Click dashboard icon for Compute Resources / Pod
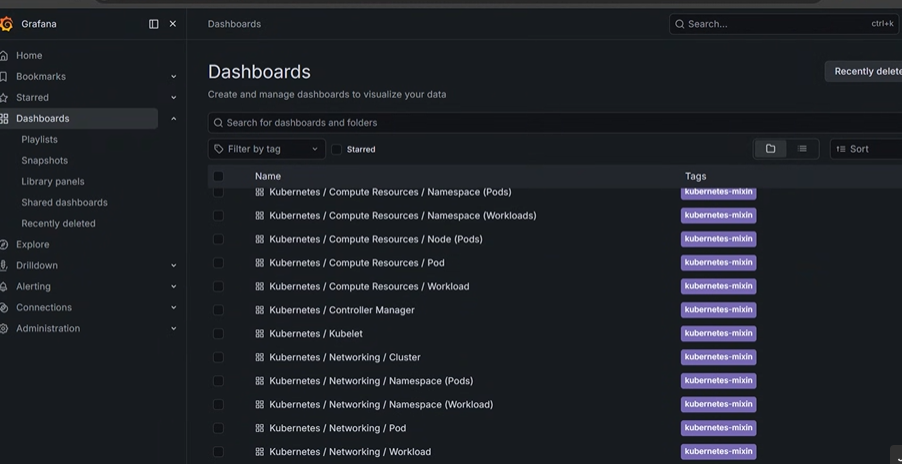This screenshot has height=464, width=902. click(x=259, y=263)
